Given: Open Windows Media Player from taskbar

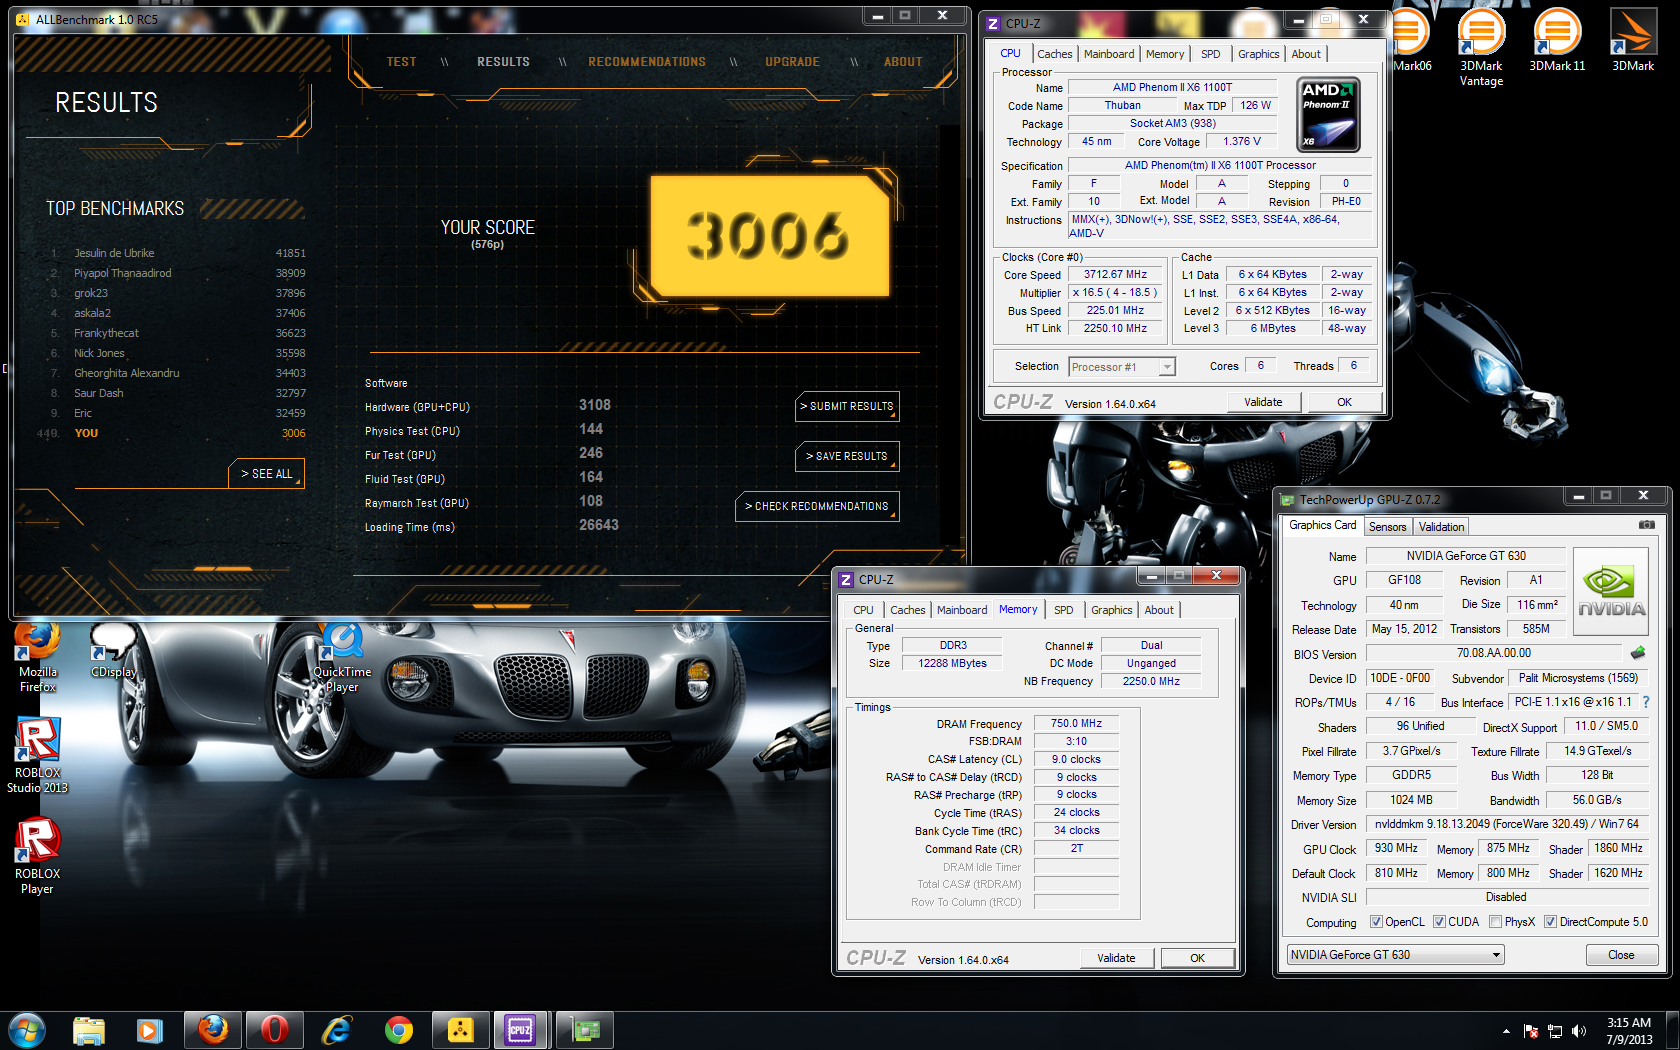Looking at the screenshot, I should (150, 1030).
